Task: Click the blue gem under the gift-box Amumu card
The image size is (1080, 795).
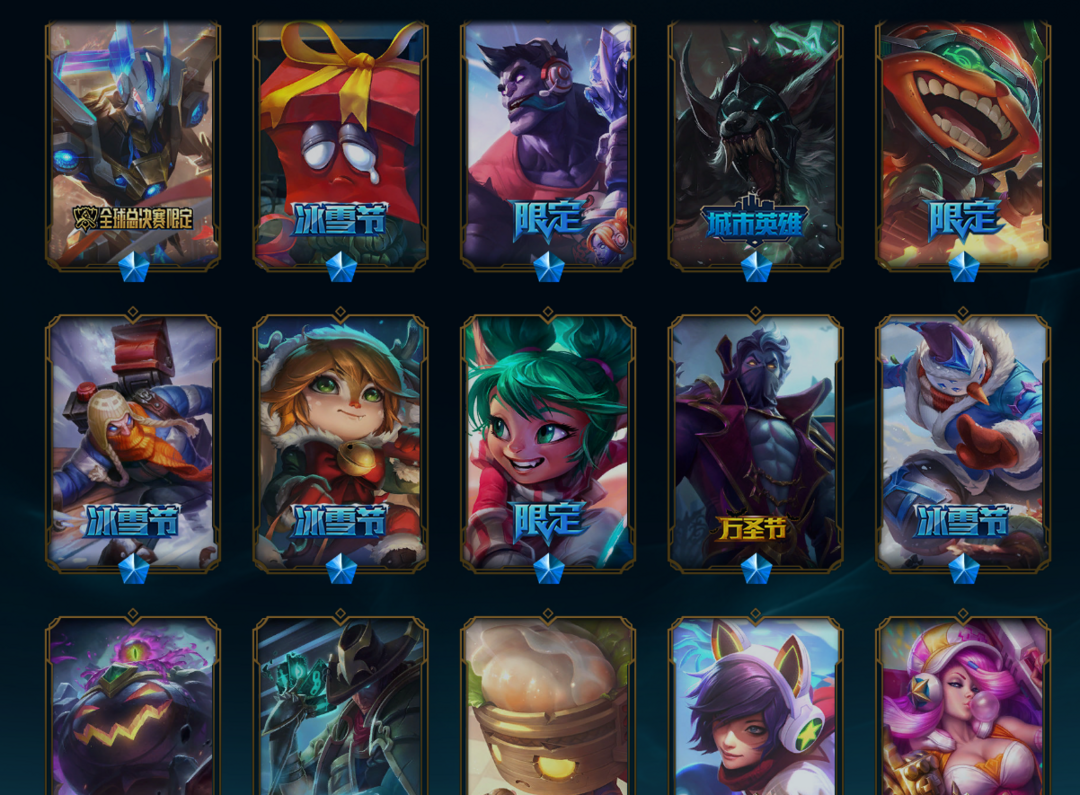Action: (x=341, y=267)
